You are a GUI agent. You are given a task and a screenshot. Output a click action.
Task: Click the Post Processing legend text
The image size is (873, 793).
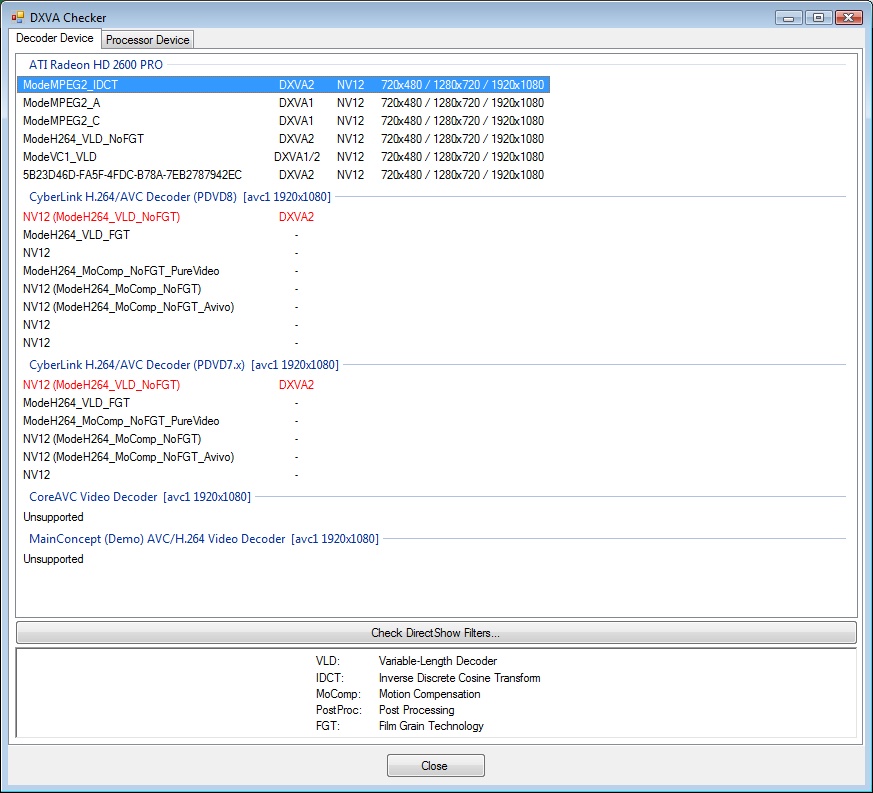pos(416,710)
